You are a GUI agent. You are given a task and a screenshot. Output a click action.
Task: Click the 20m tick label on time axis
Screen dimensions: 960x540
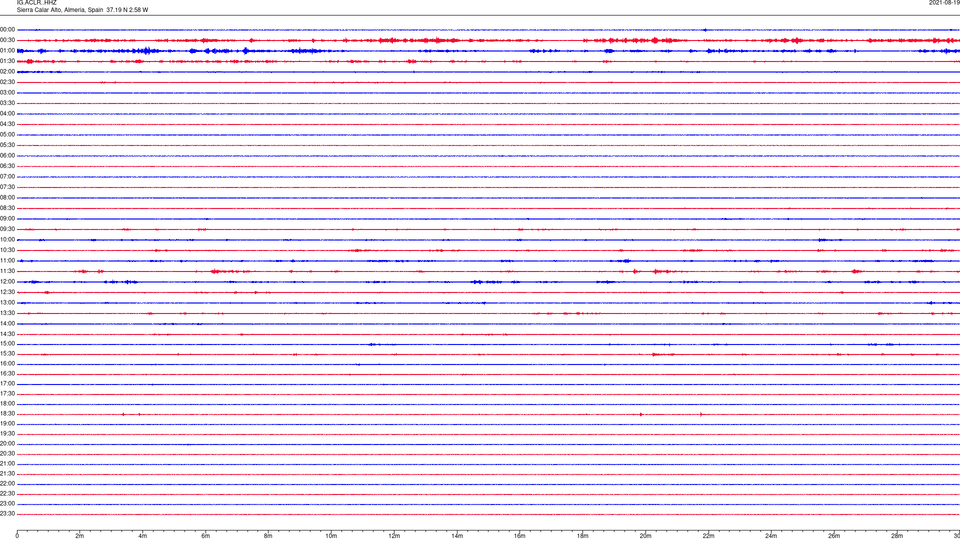[646, 536]
